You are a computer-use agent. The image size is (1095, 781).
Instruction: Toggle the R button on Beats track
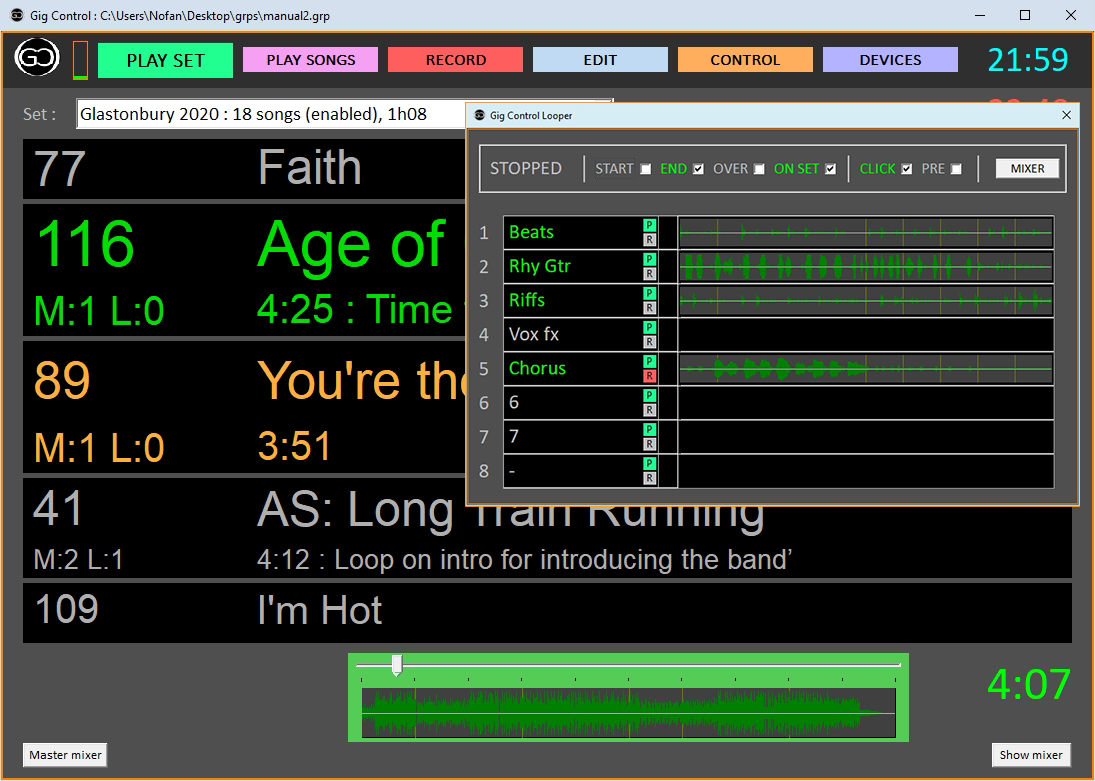tap(649, 240)
